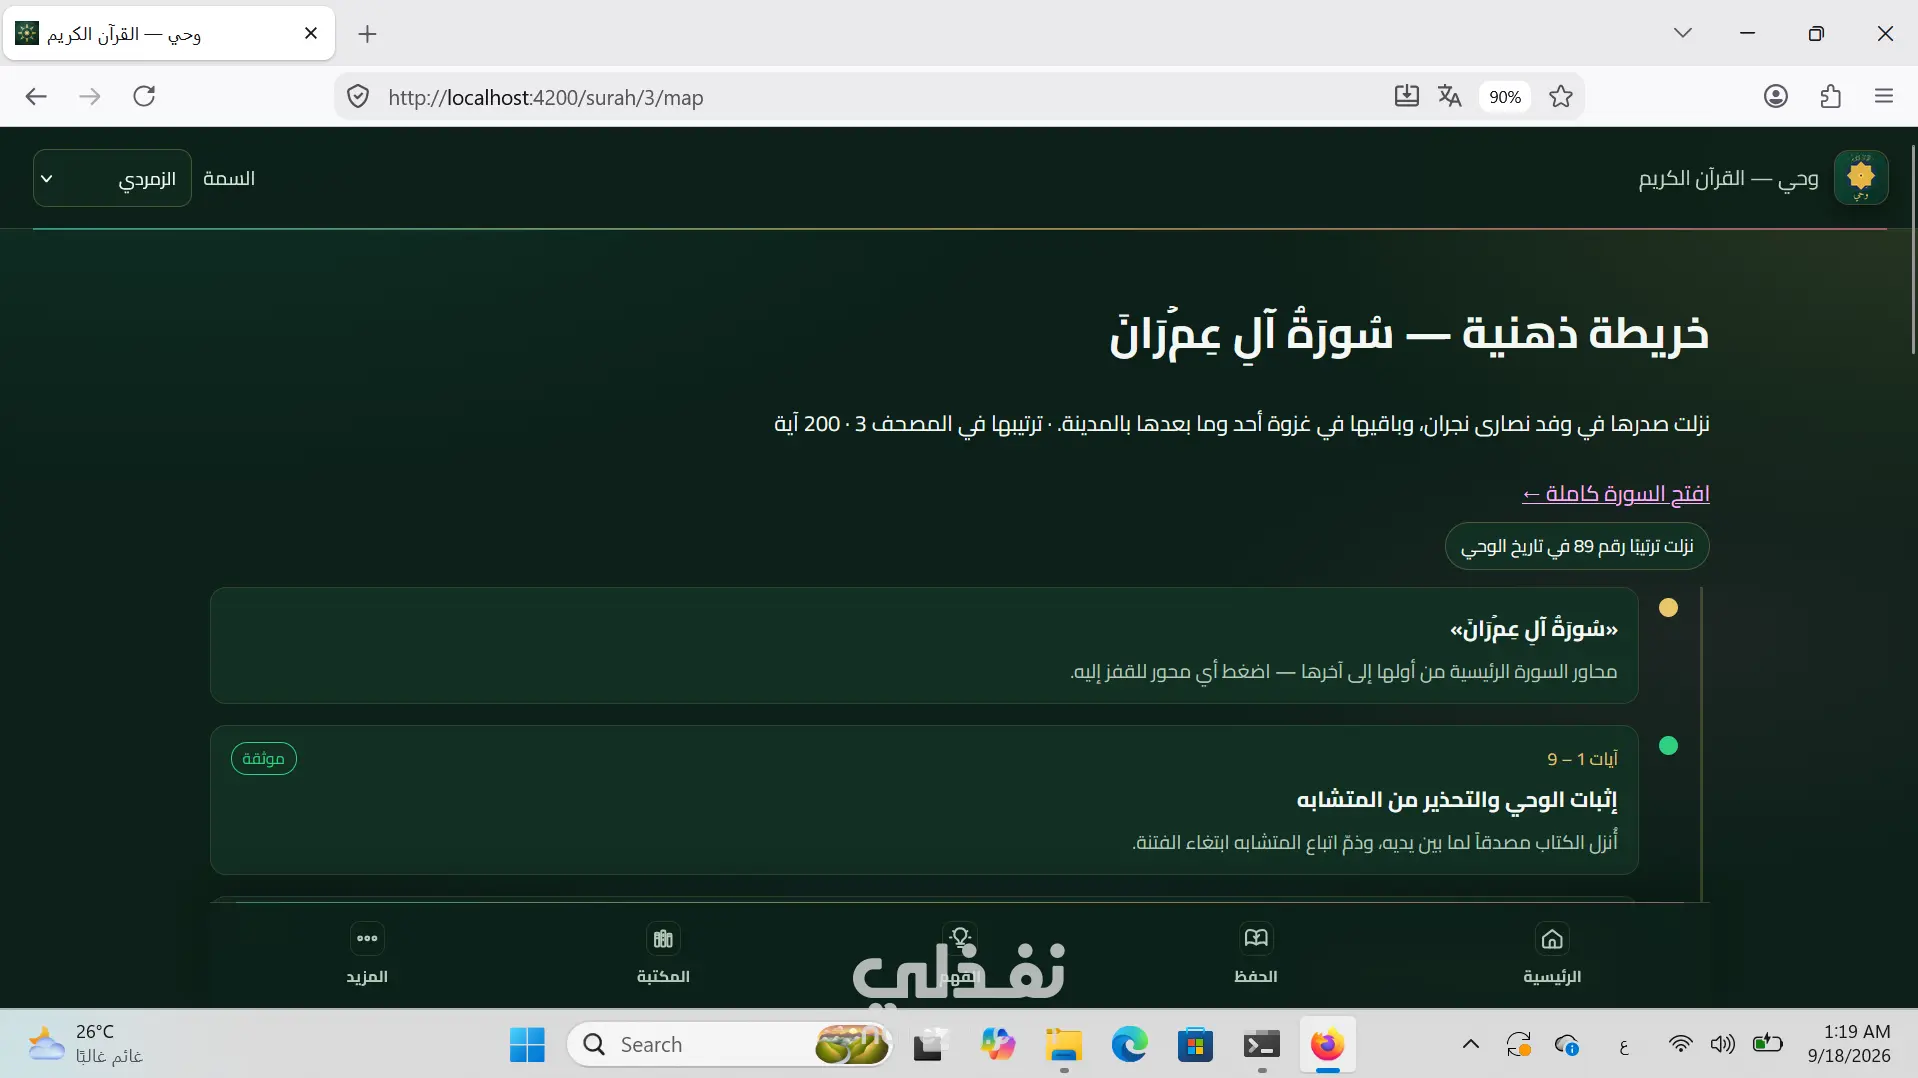
Task: Open the Firefox extensions puzzle icon
Action: point(1830,96)
